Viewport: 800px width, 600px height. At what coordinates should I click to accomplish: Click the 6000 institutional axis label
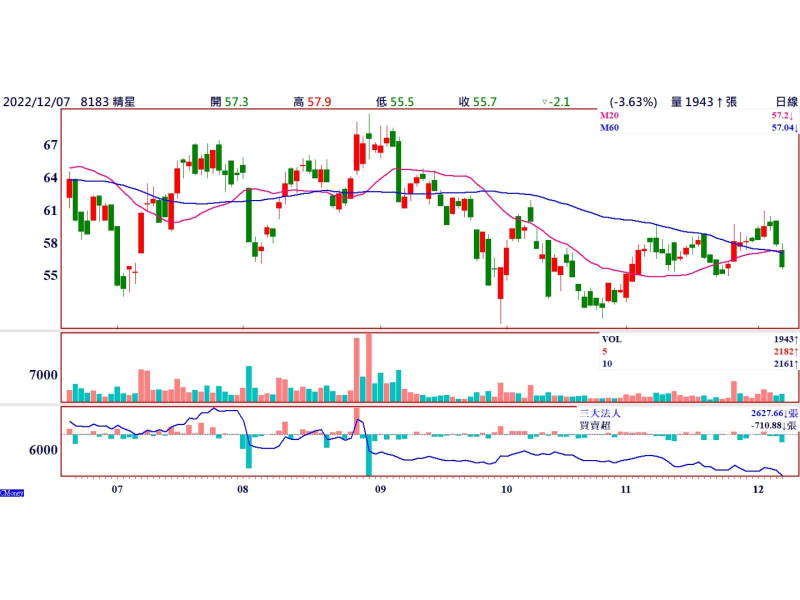pos(43,450)
